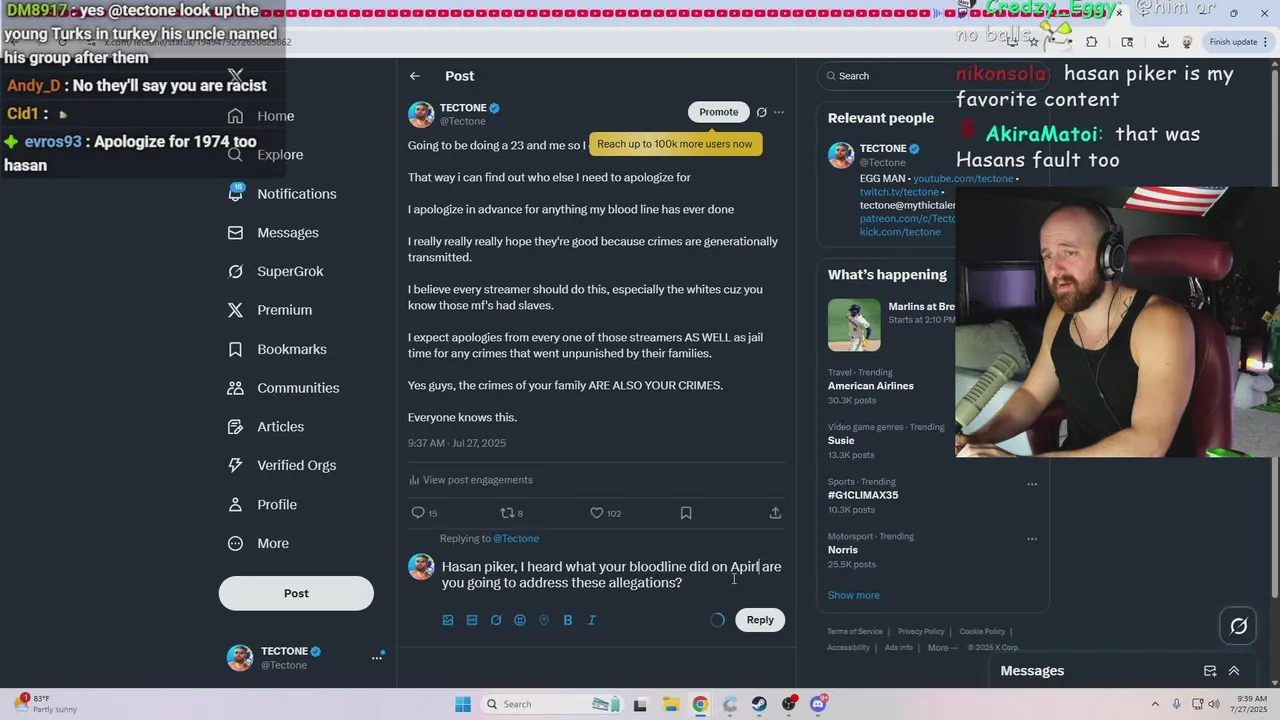
Task: Expand the Messages drawer chevrons
Action: click(x=1234, y=671)
